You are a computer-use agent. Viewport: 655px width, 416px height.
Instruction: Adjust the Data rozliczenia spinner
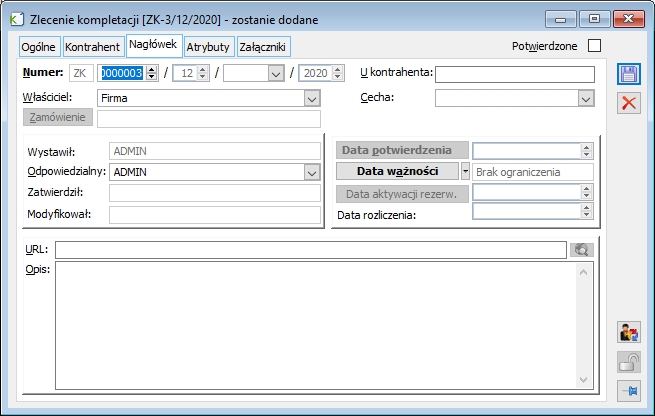(586, 211)
